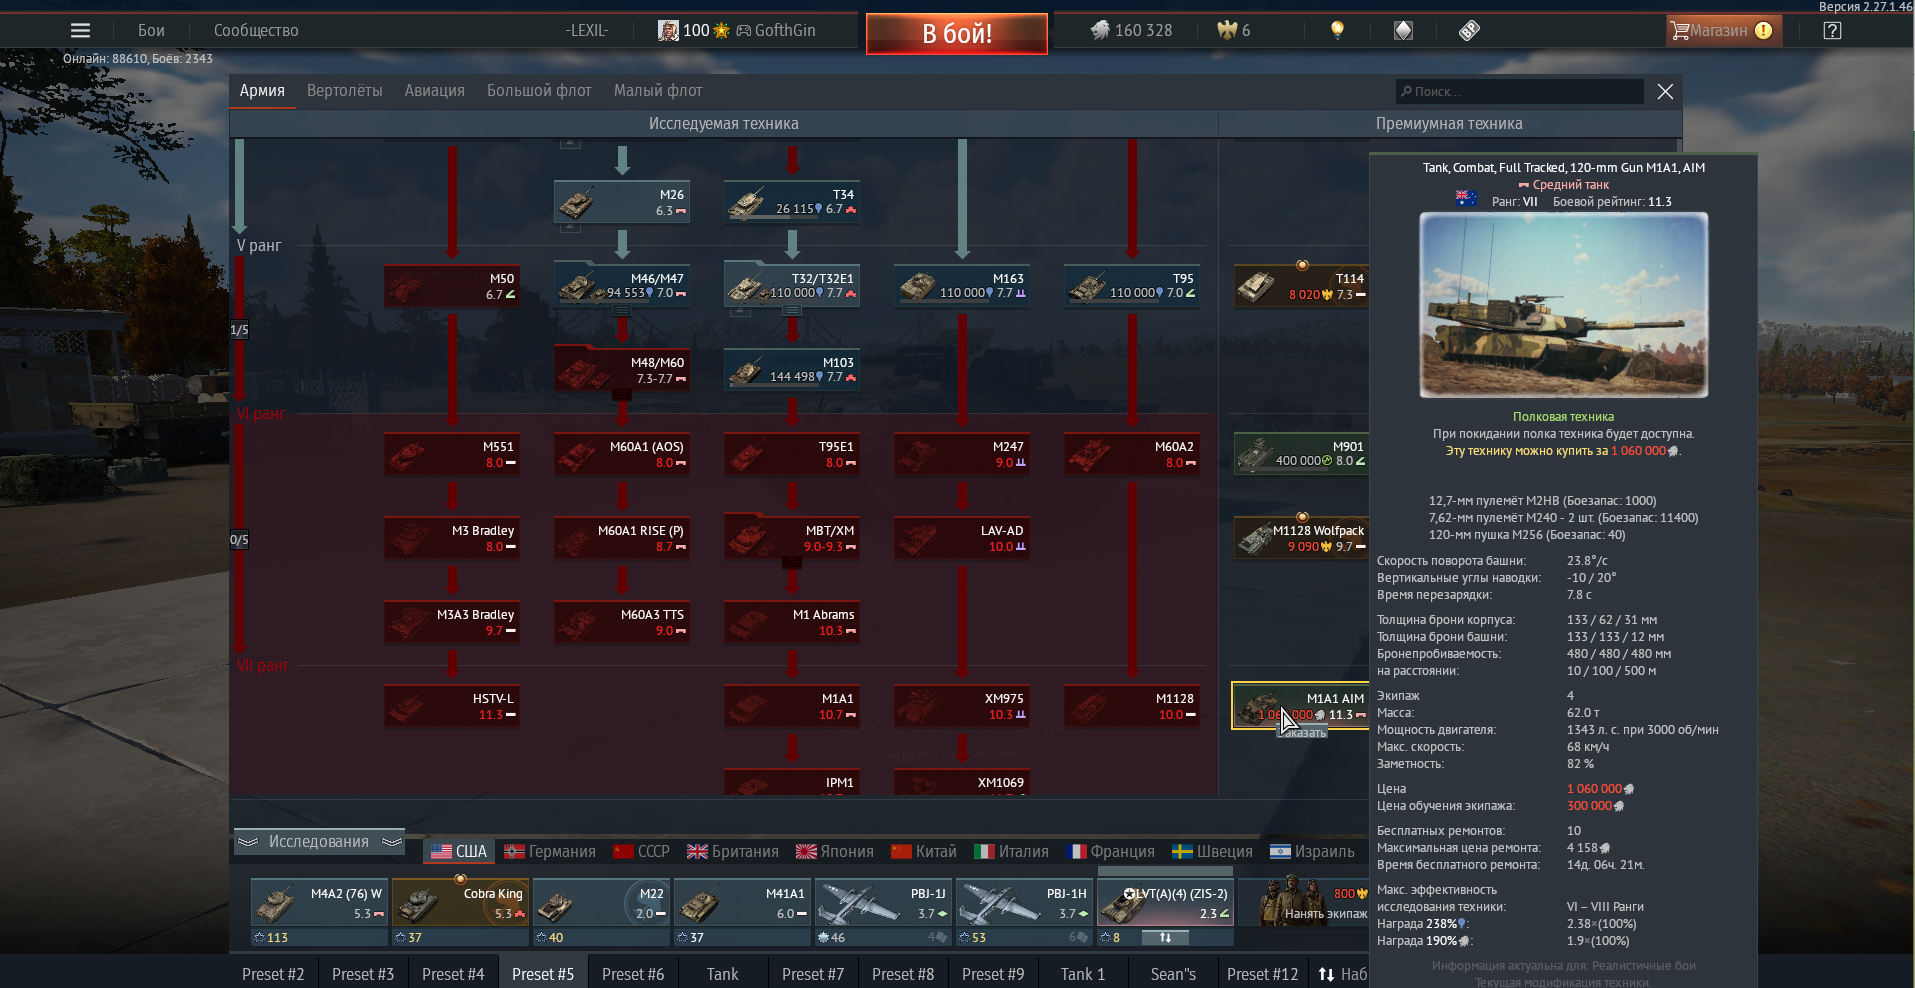Choose the Израиль nation tab
Viewport: 1915px width, 988px height.
point(1312,851)
